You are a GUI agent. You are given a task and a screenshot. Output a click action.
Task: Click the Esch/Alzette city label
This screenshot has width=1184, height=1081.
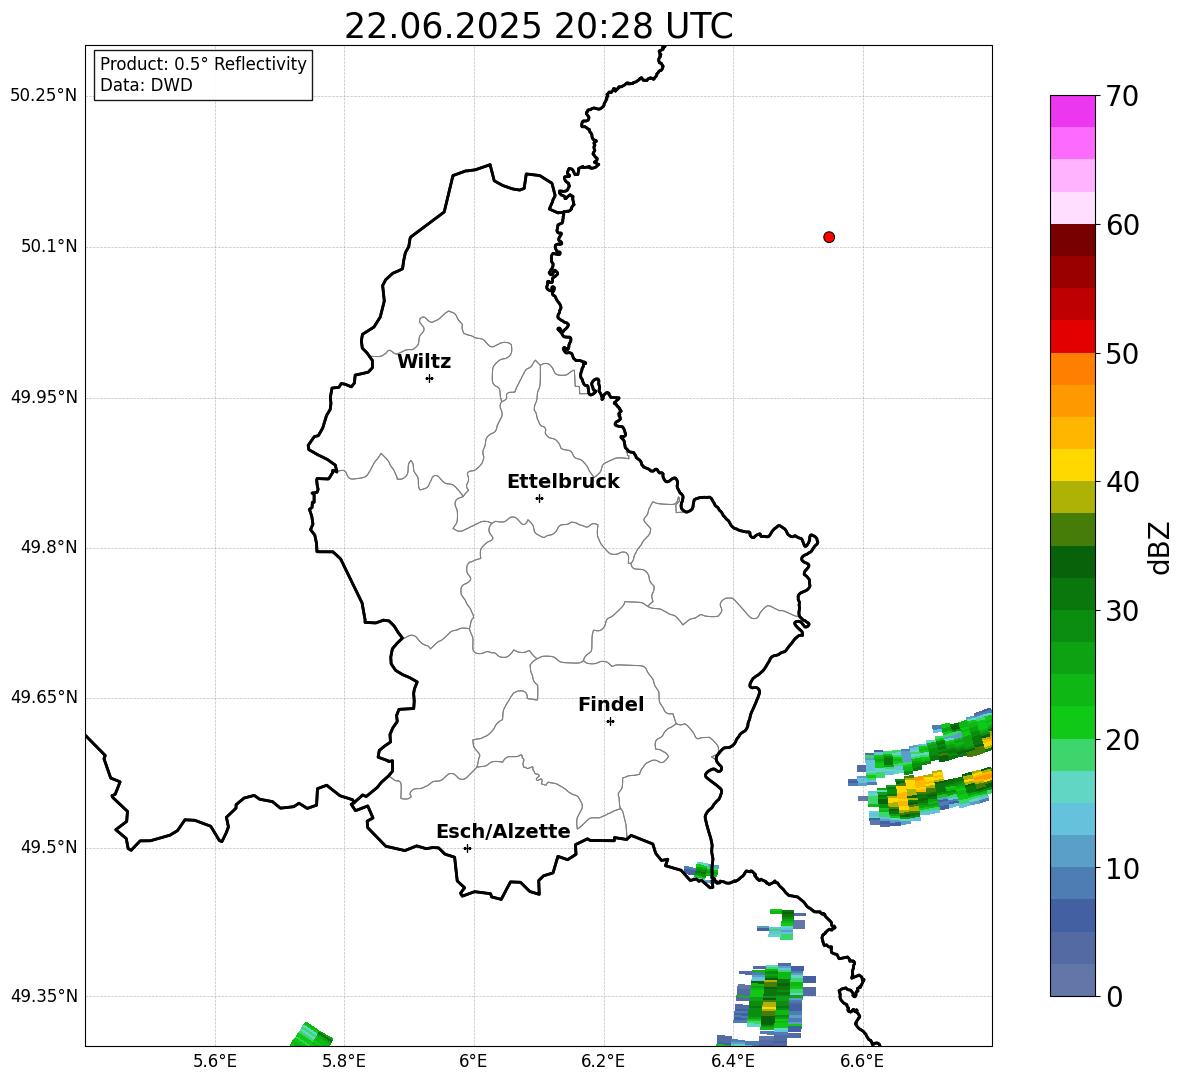[503, 831]
